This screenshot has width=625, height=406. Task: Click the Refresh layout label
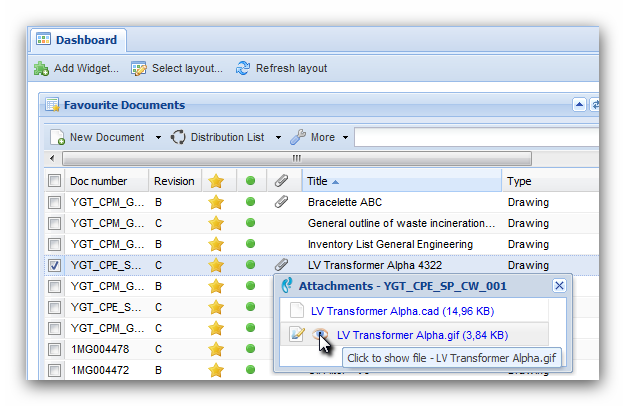click(x=291, y=69)
